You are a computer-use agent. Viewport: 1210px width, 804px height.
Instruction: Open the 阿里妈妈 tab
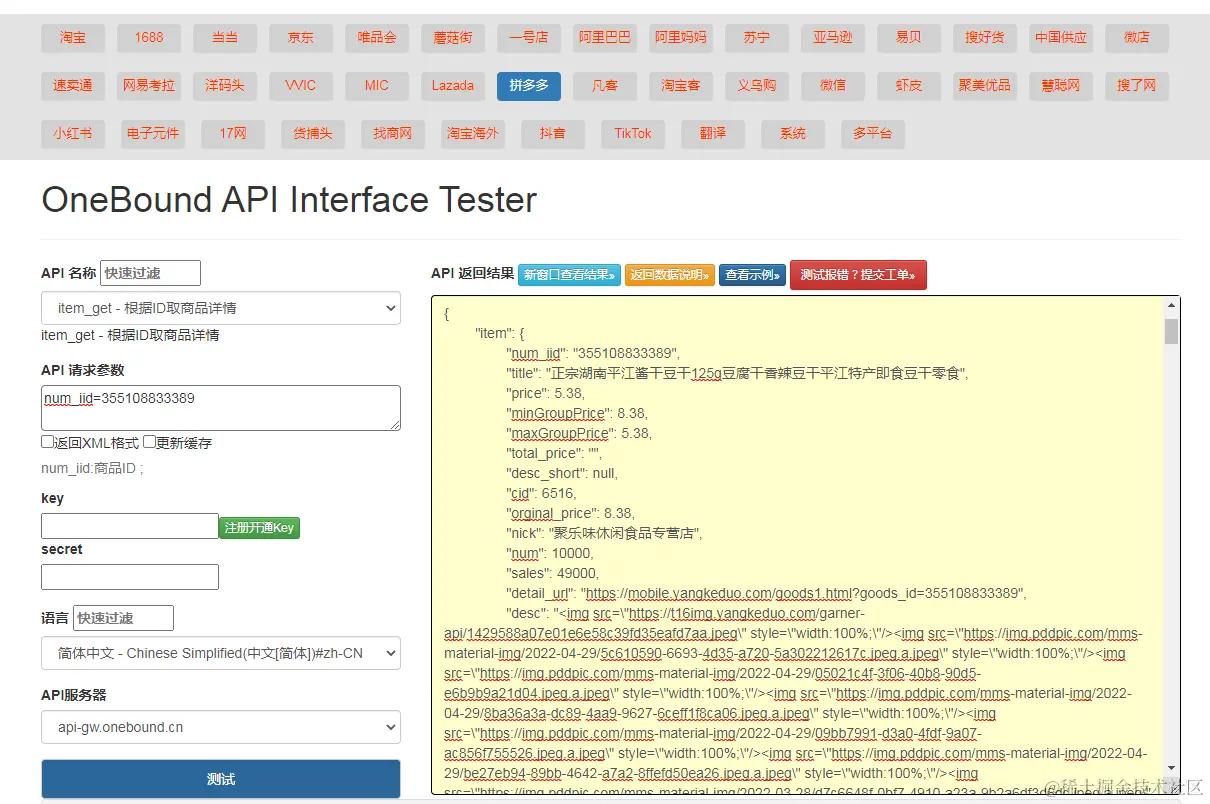[681, 38]
